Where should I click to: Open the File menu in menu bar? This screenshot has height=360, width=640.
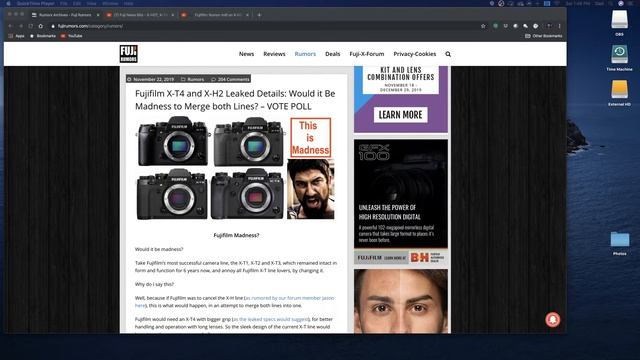64,3
